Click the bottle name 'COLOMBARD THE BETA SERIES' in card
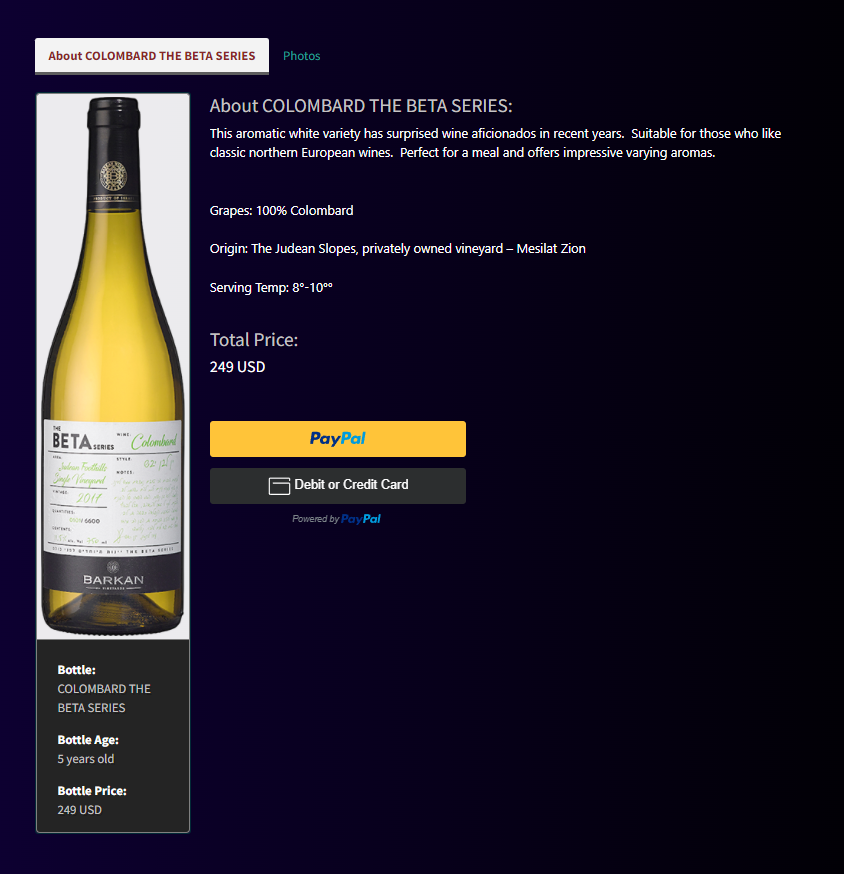 pos(104,698)
